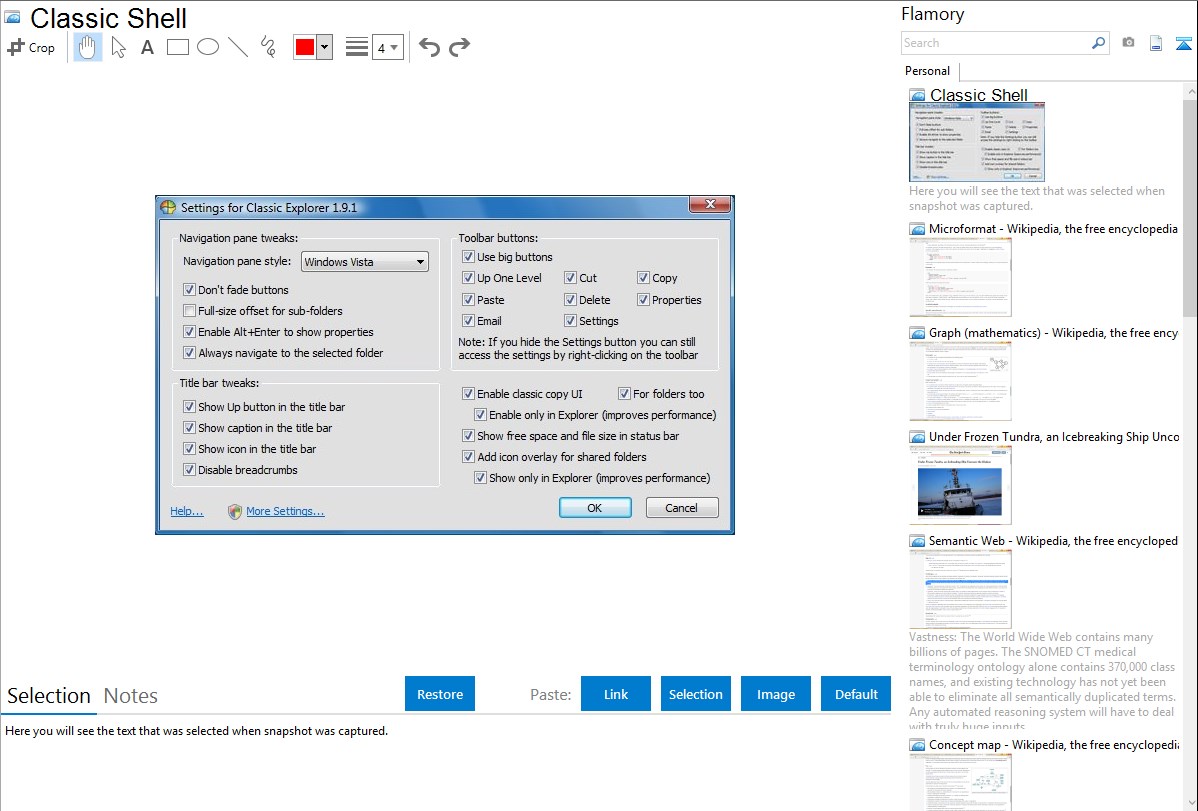Viewport: 1198px width, 811px height.
Task: Open the More Settings... link
Action: (285, 511)
